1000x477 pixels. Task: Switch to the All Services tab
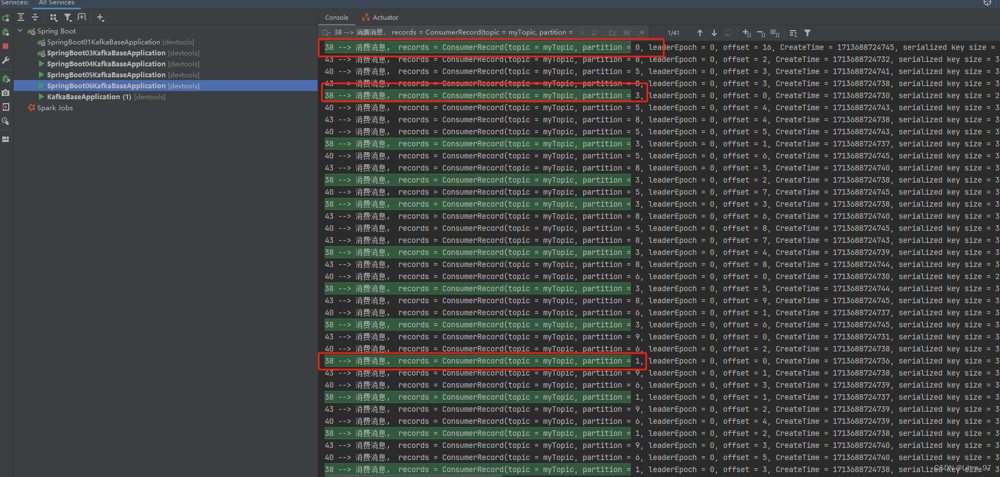coord(56,3)
